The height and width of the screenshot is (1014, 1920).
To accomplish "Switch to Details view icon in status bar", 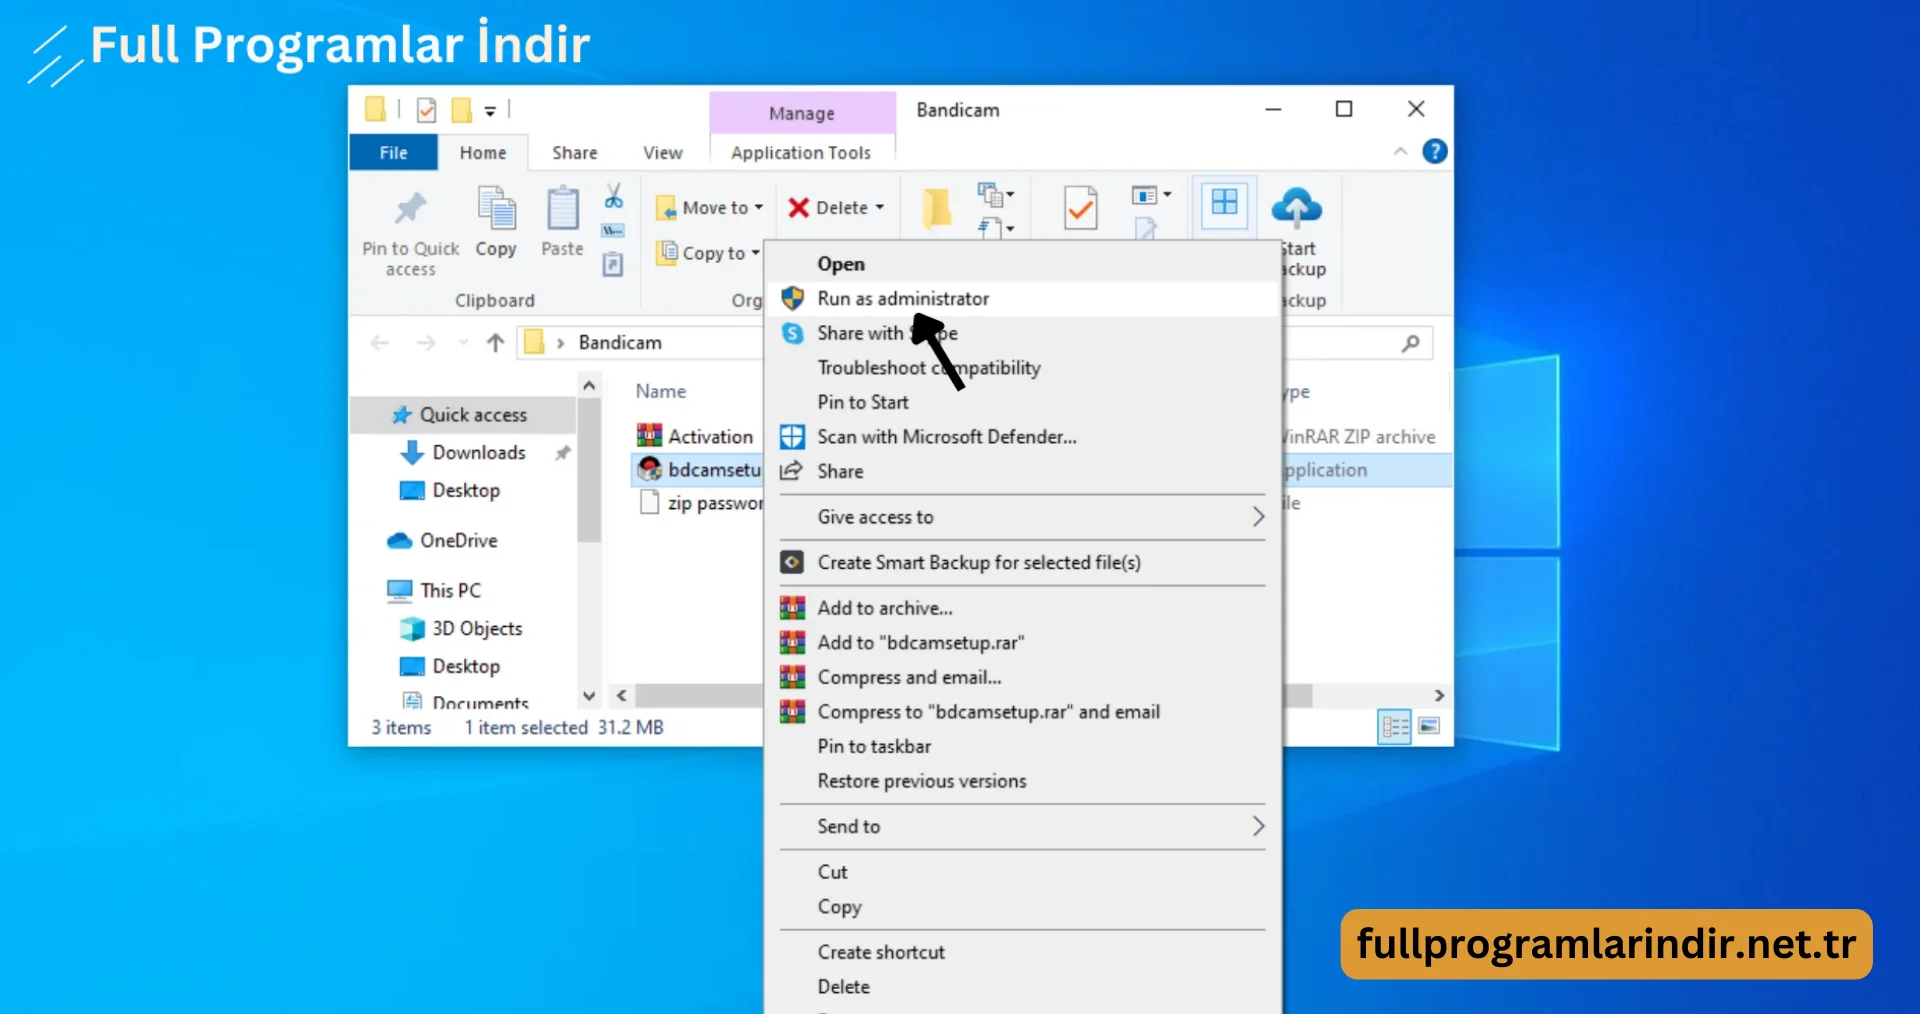I will (1394, 727).
